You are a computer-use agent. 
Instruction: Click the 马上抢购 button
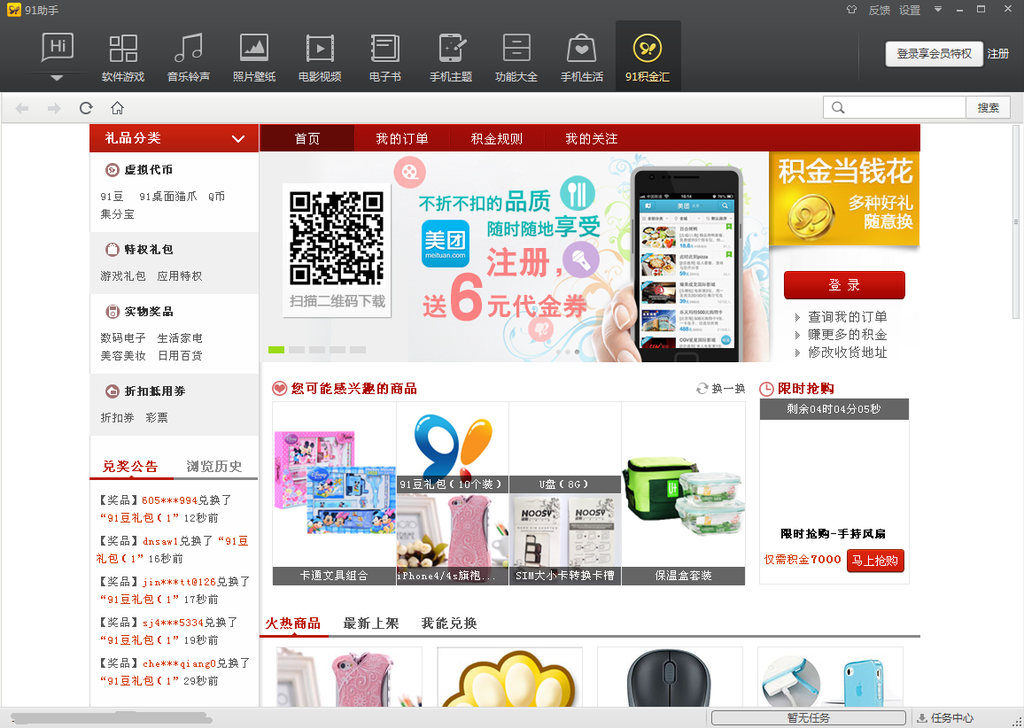click(875, 560)
